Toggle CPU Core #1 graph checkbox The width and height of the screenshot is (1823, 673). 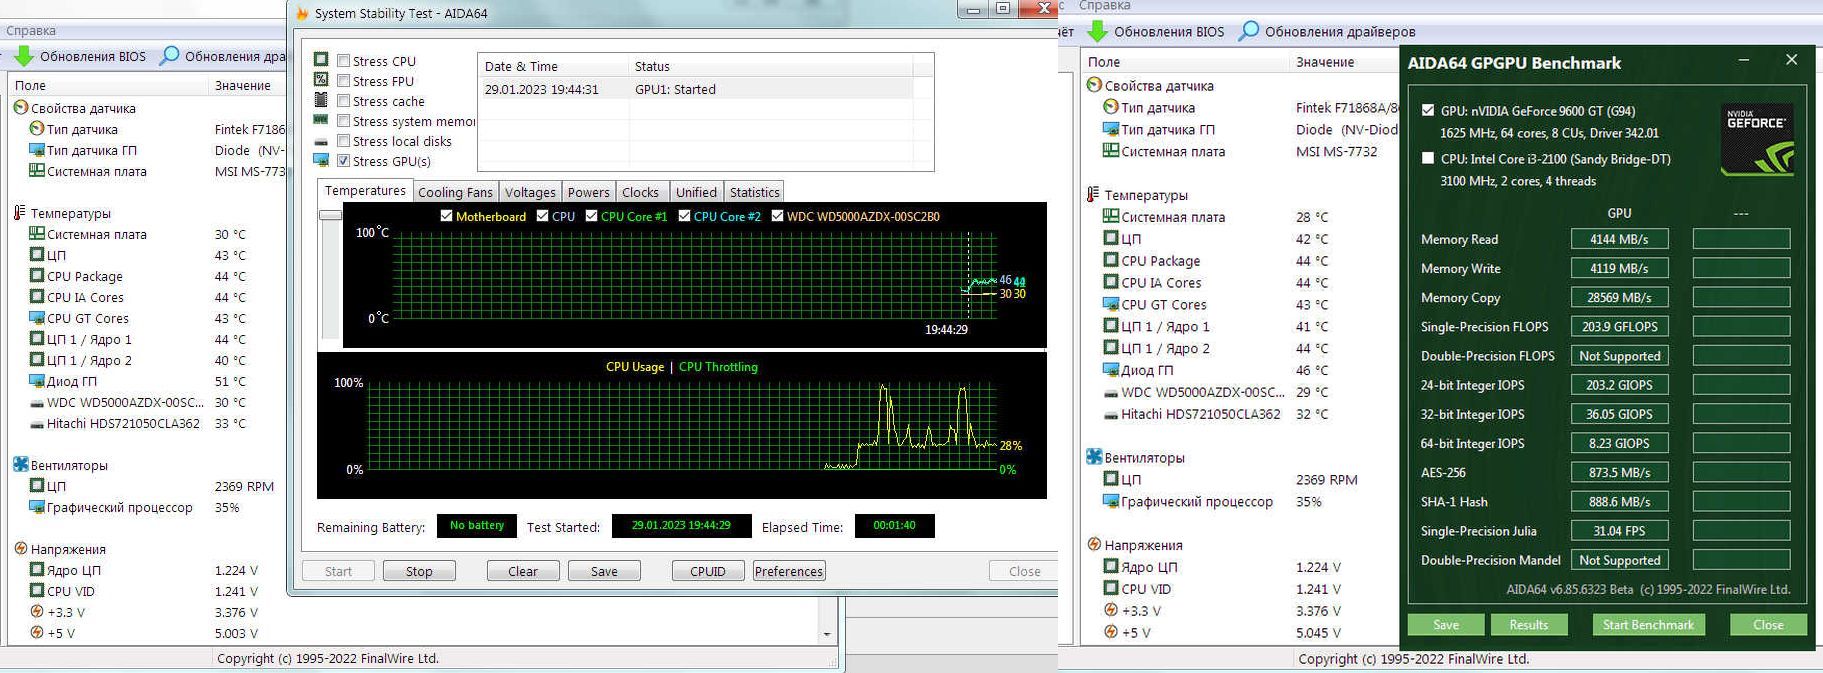[x=592, y=216]
